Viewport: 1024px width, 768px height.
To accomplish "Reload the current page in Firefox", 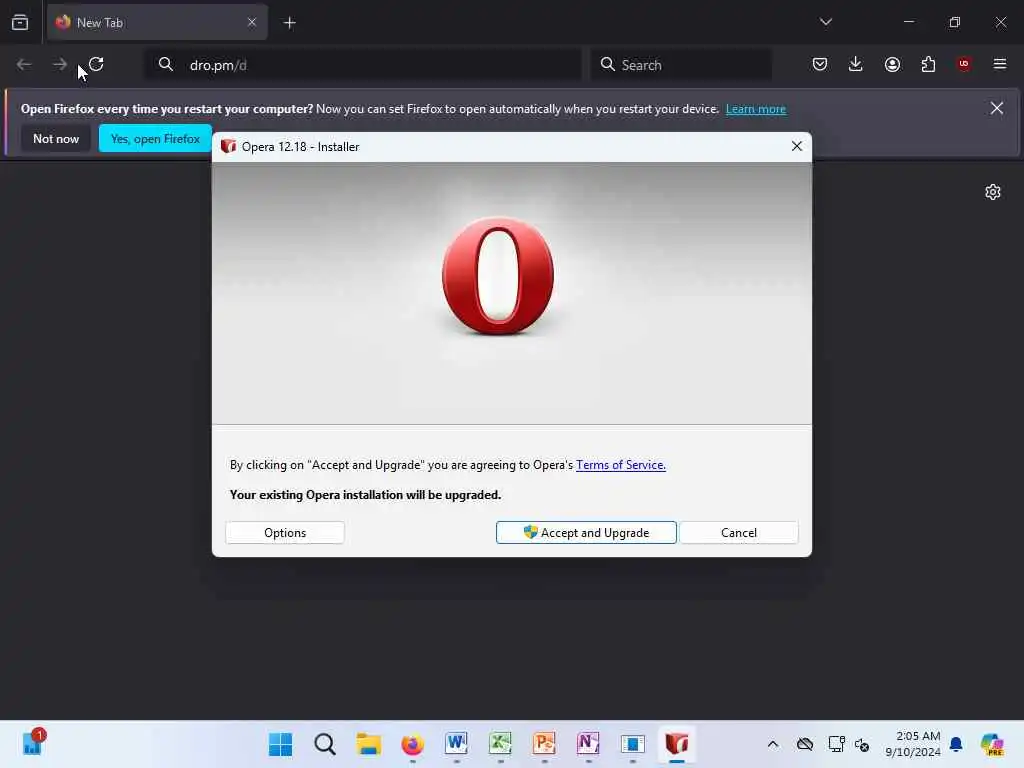I will [96, 64].
